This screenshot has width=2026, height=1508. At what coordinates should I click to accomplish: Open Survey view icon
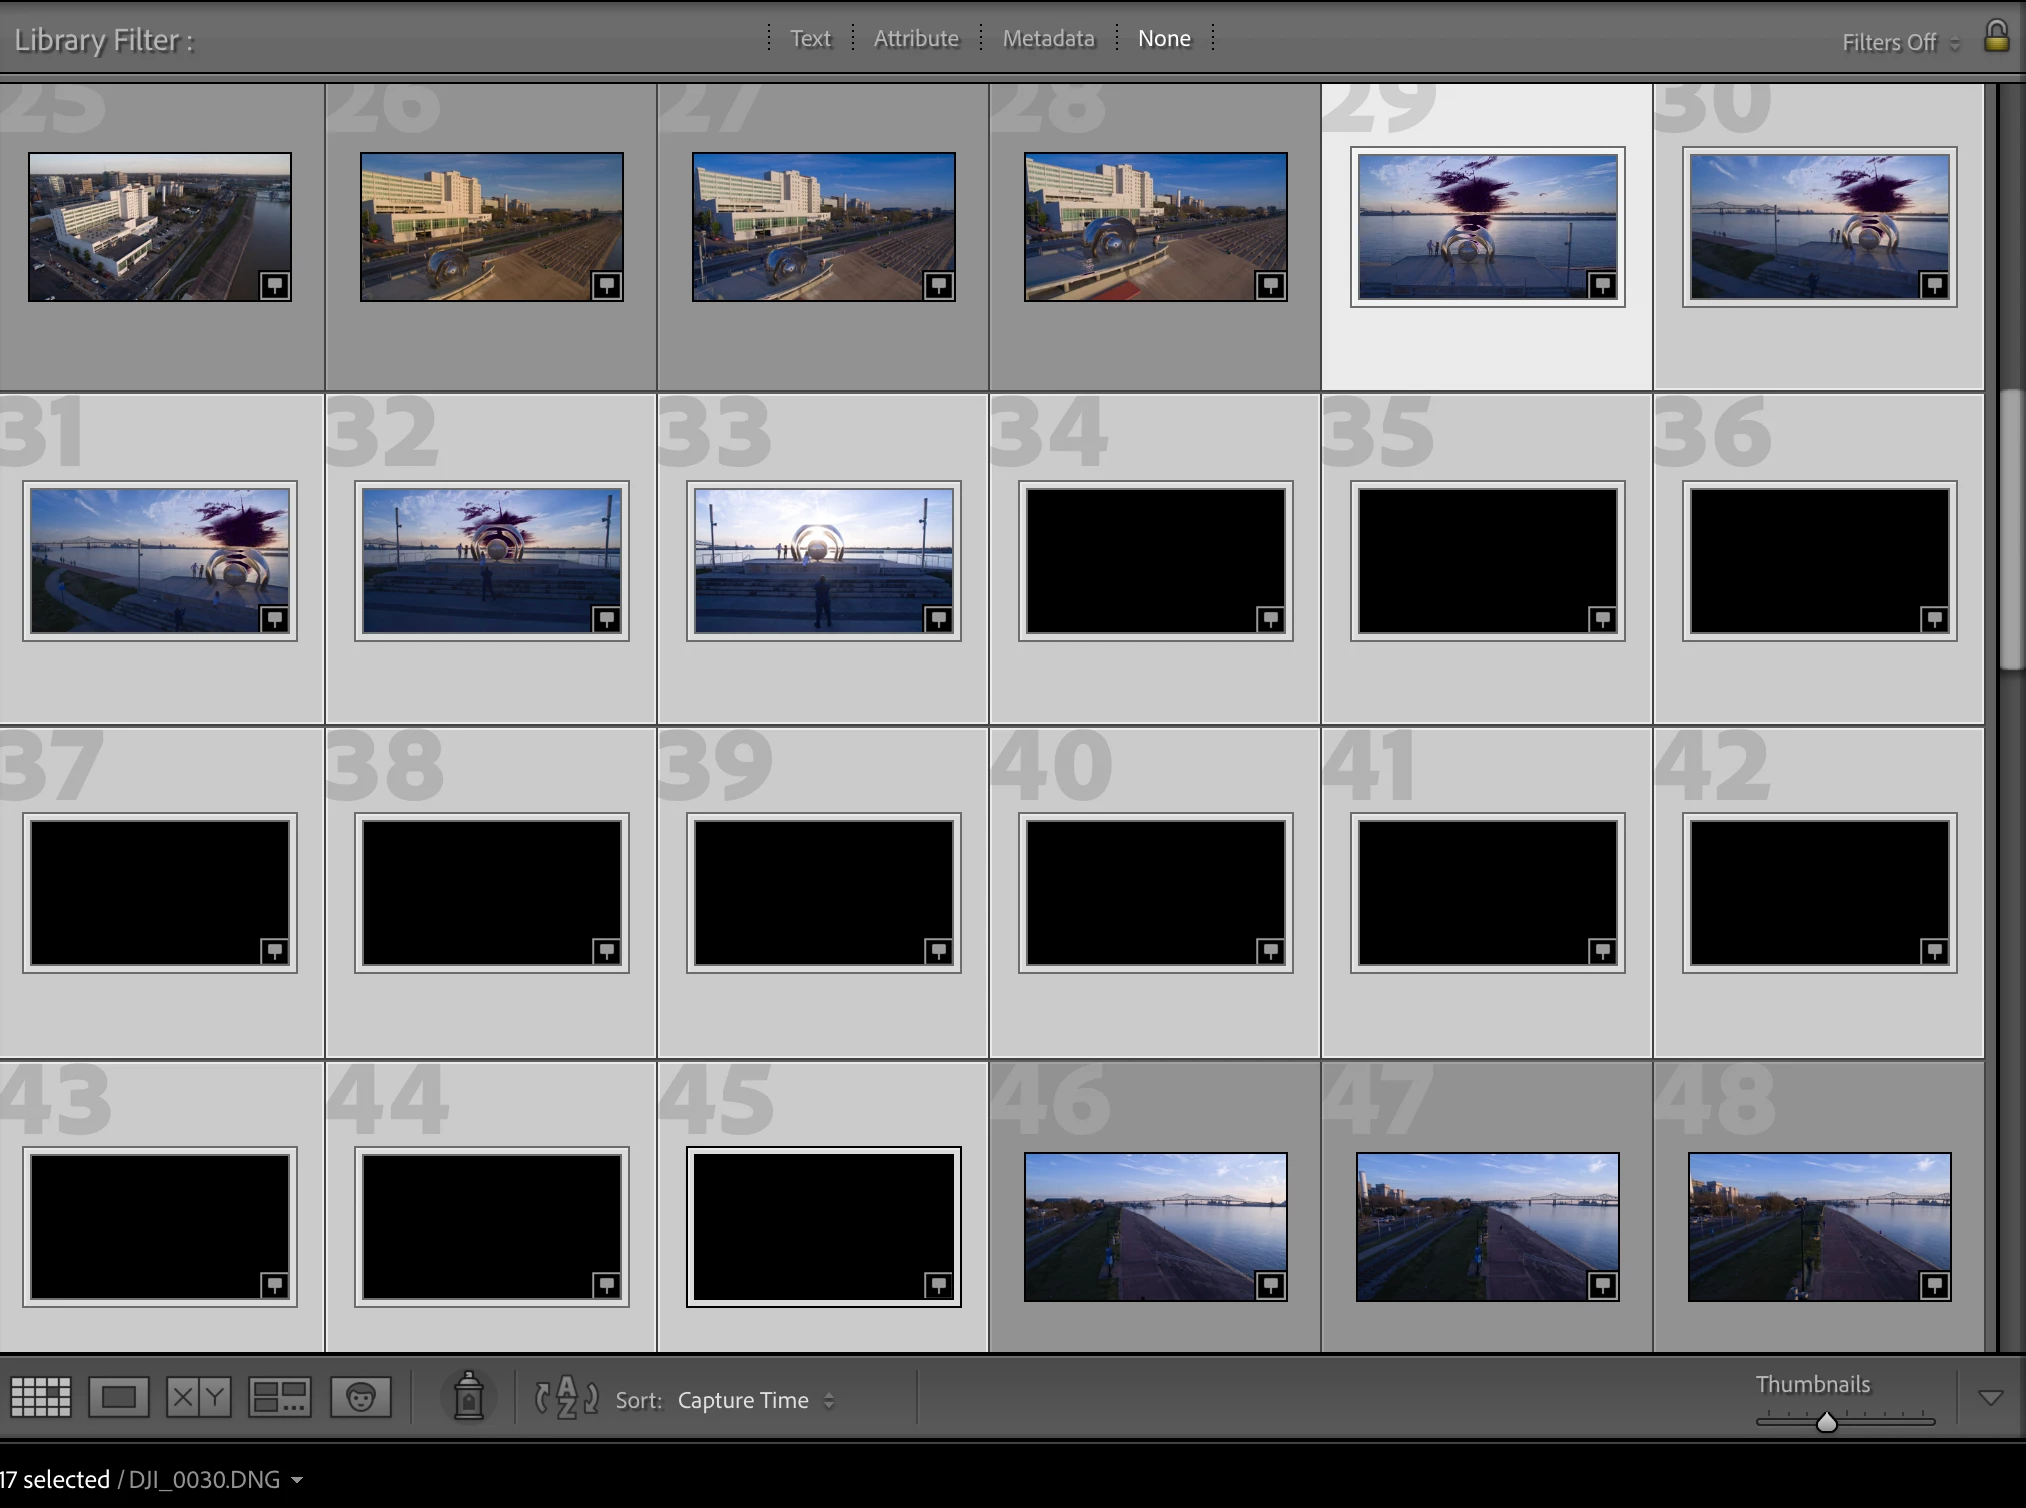click(x=280, y=1397)
